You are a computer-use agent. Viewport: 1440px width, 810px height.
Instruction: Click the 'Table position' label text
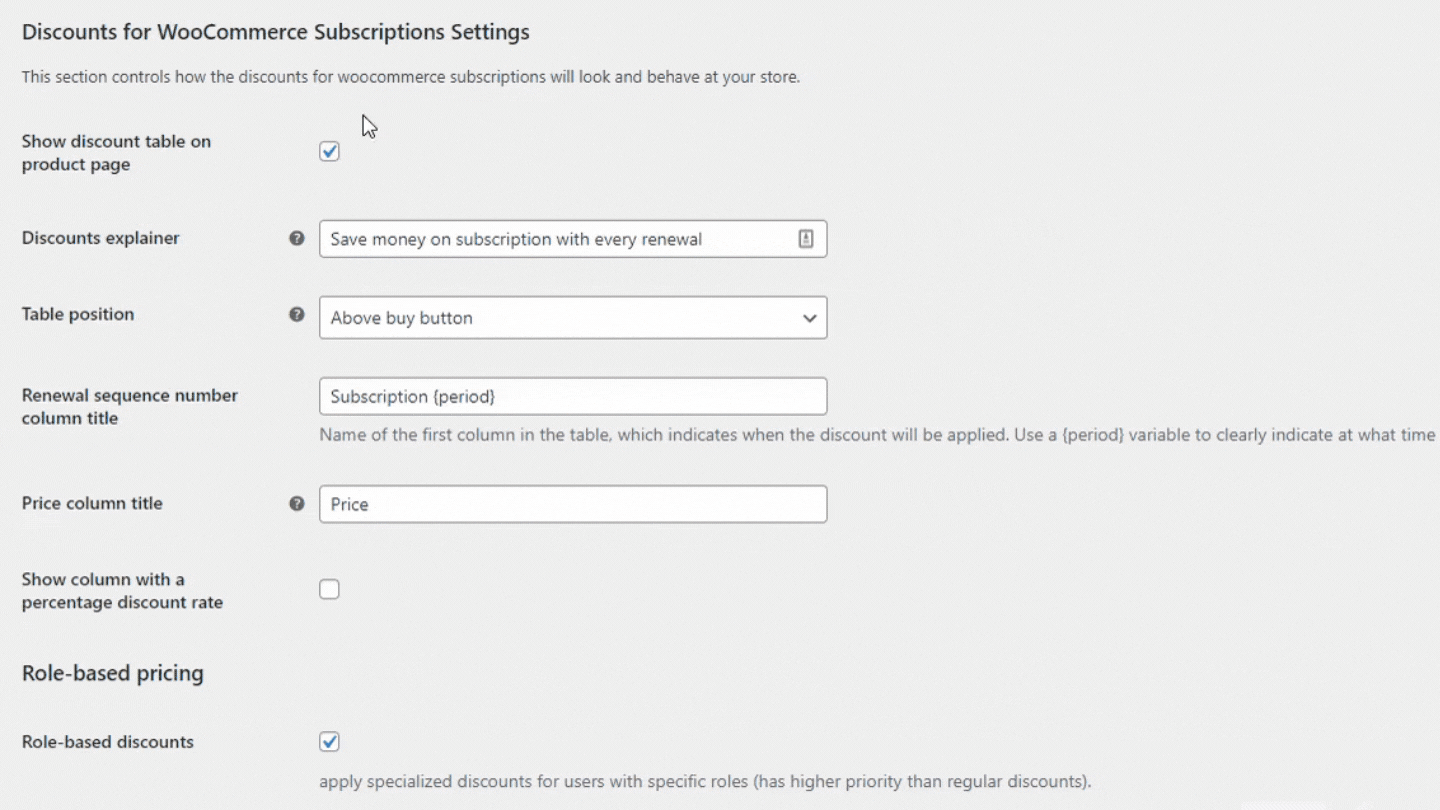[78, 314]
